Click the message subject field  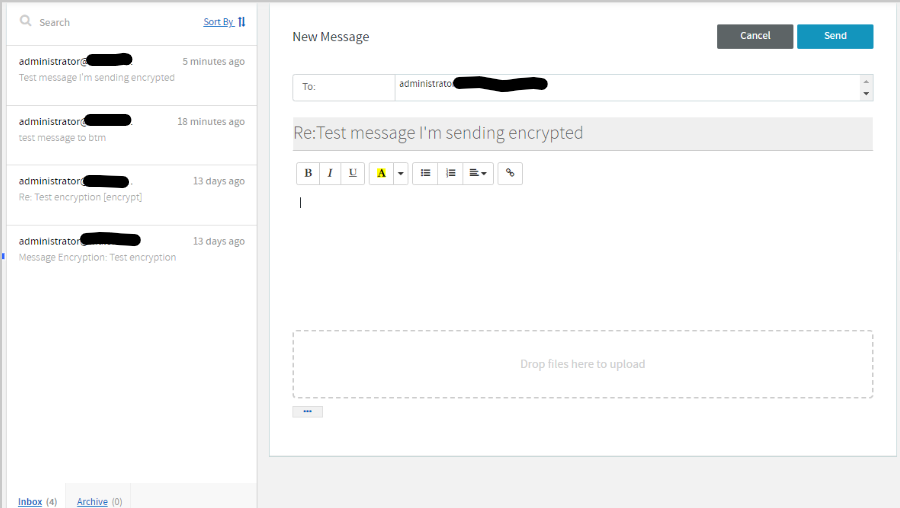point(582,133)
